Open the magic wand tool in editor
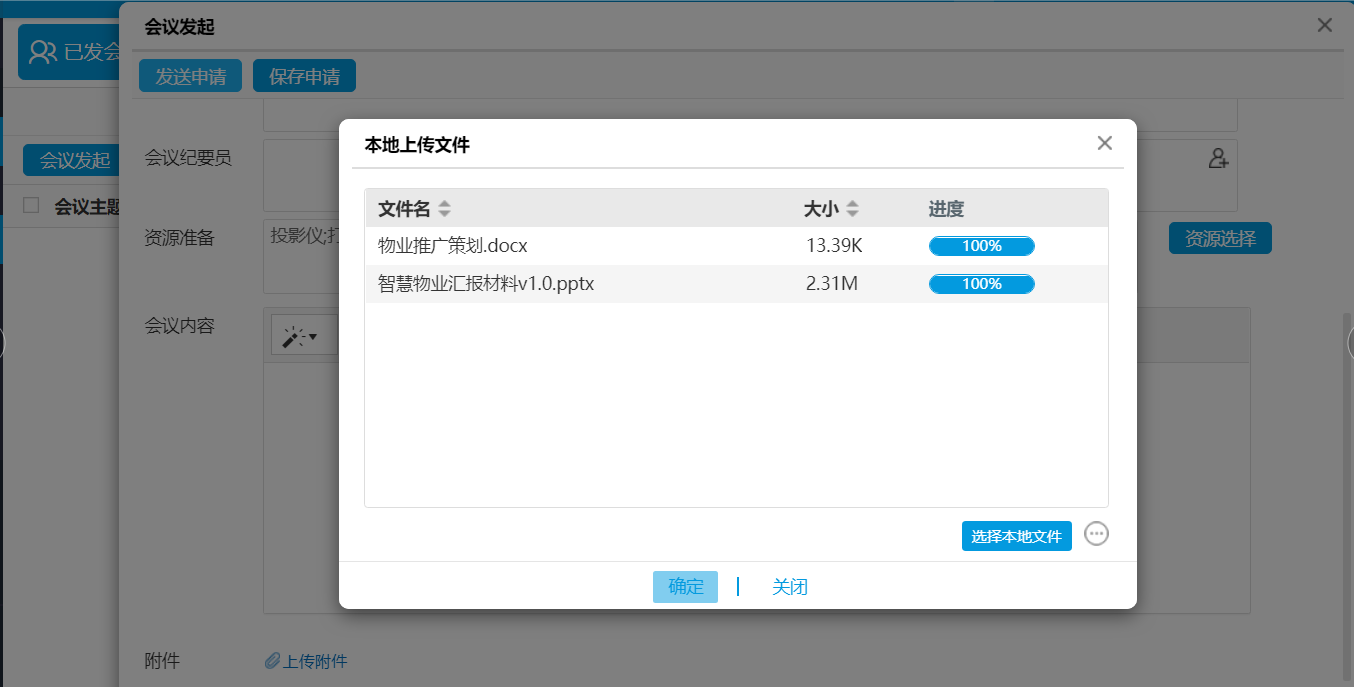 298,338
